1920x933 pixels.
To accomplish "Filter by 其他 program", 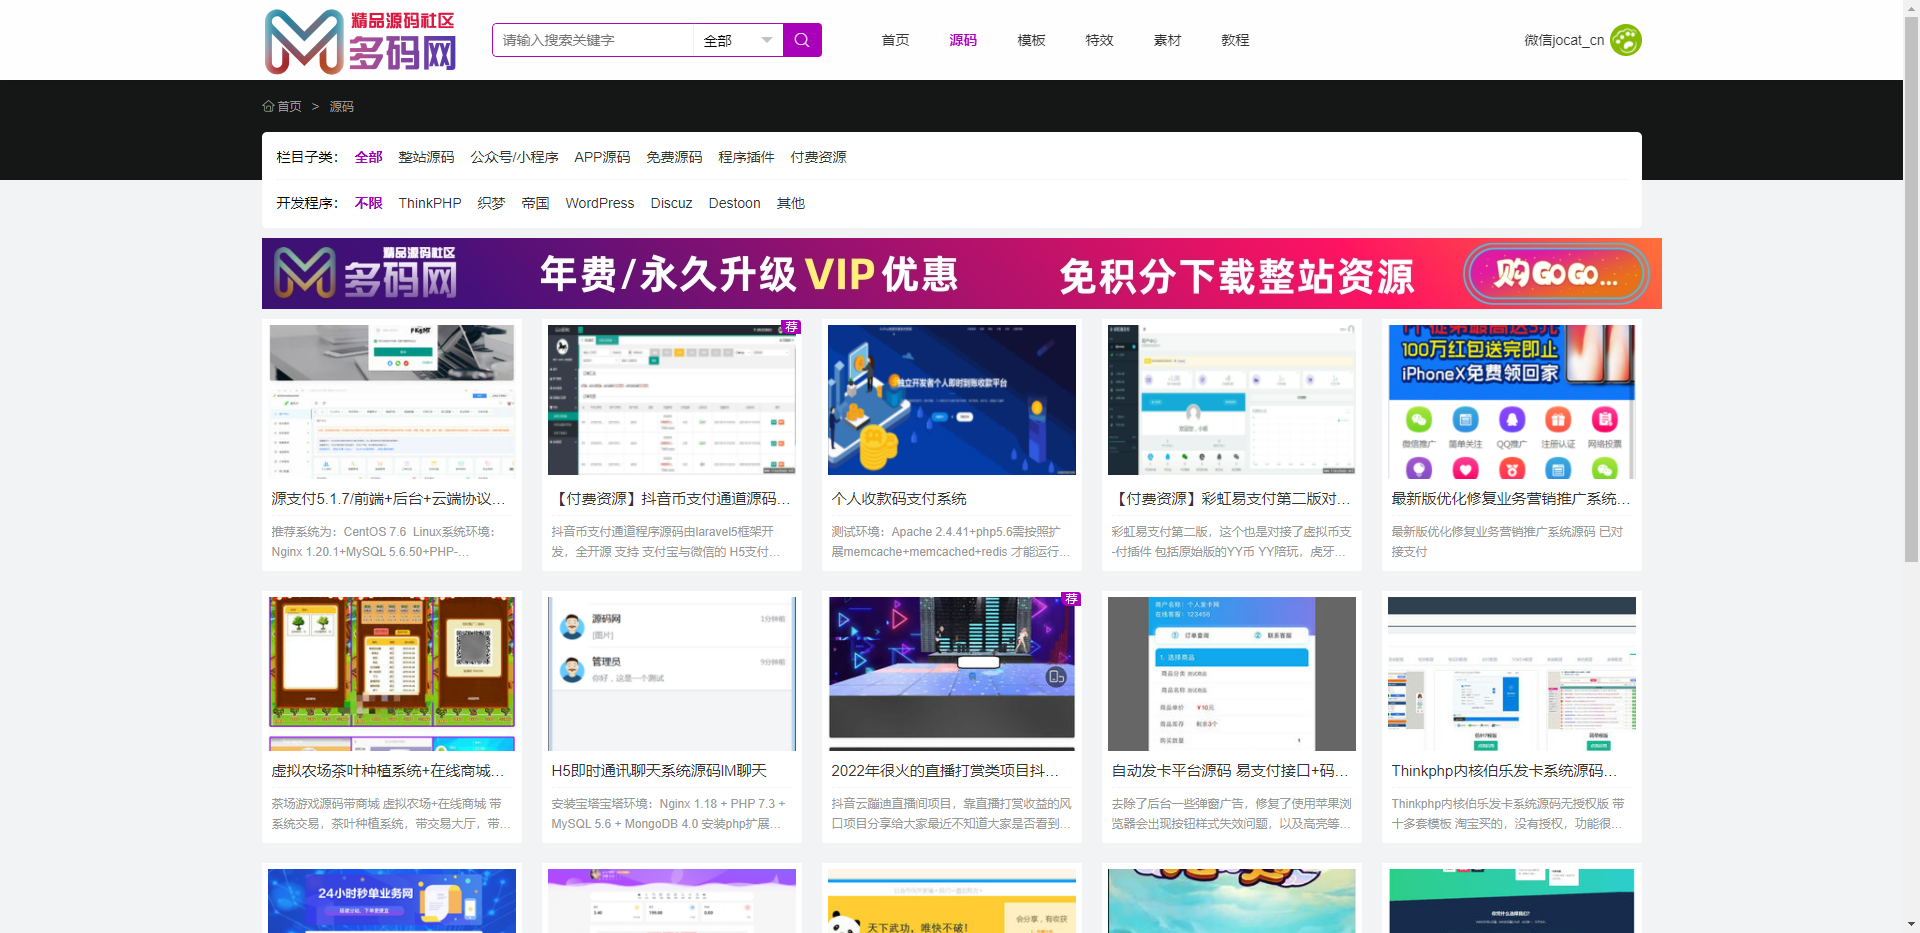I will 790,203.
